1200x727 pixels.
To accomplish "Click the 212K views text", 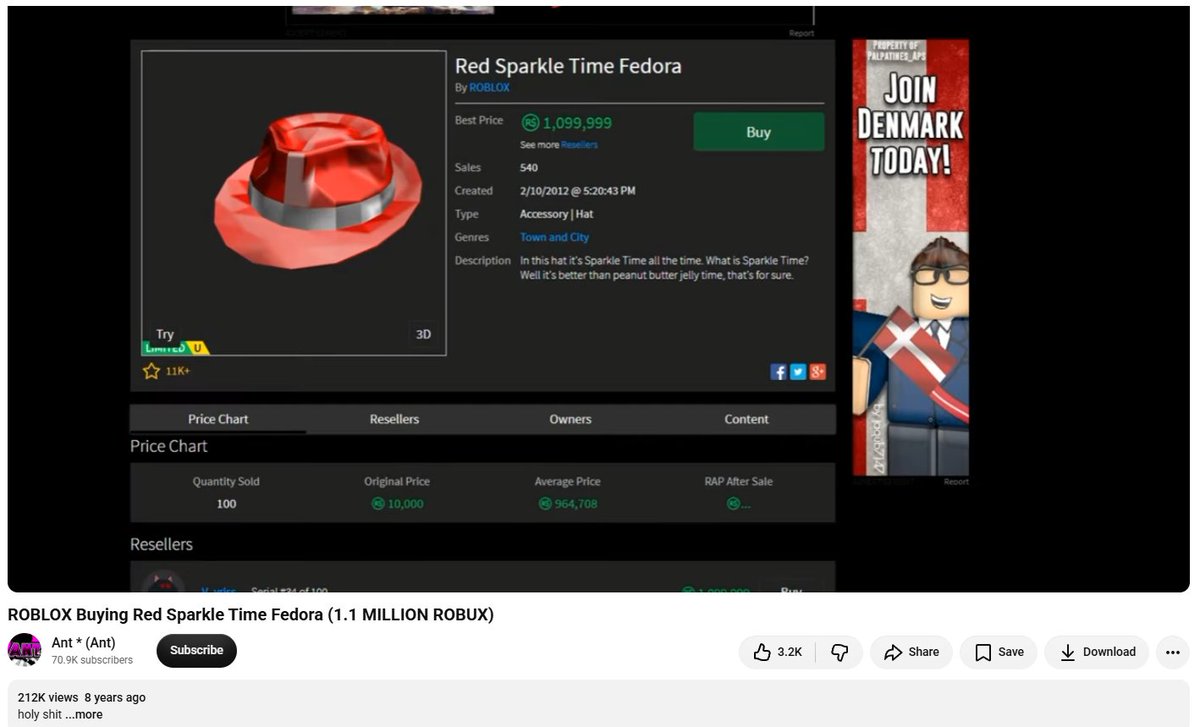I will pyautogui.click(x=47, y=697).
